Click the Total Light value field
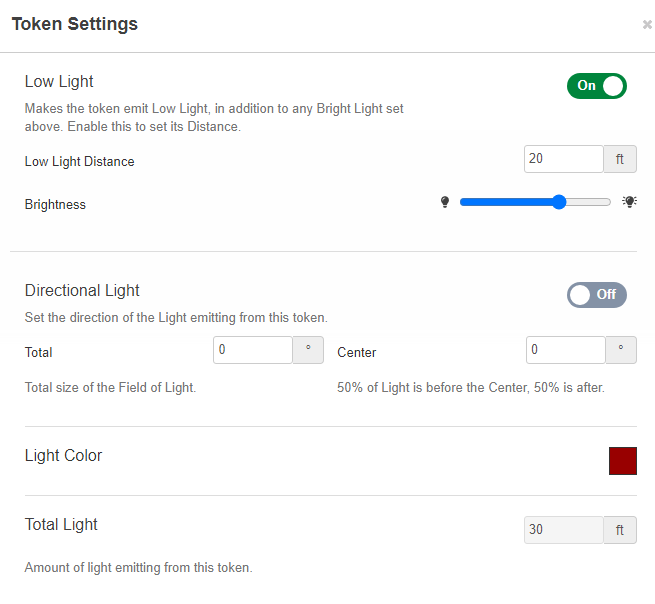The height and width of the screenshot is (604, 655). click(564, 530)
